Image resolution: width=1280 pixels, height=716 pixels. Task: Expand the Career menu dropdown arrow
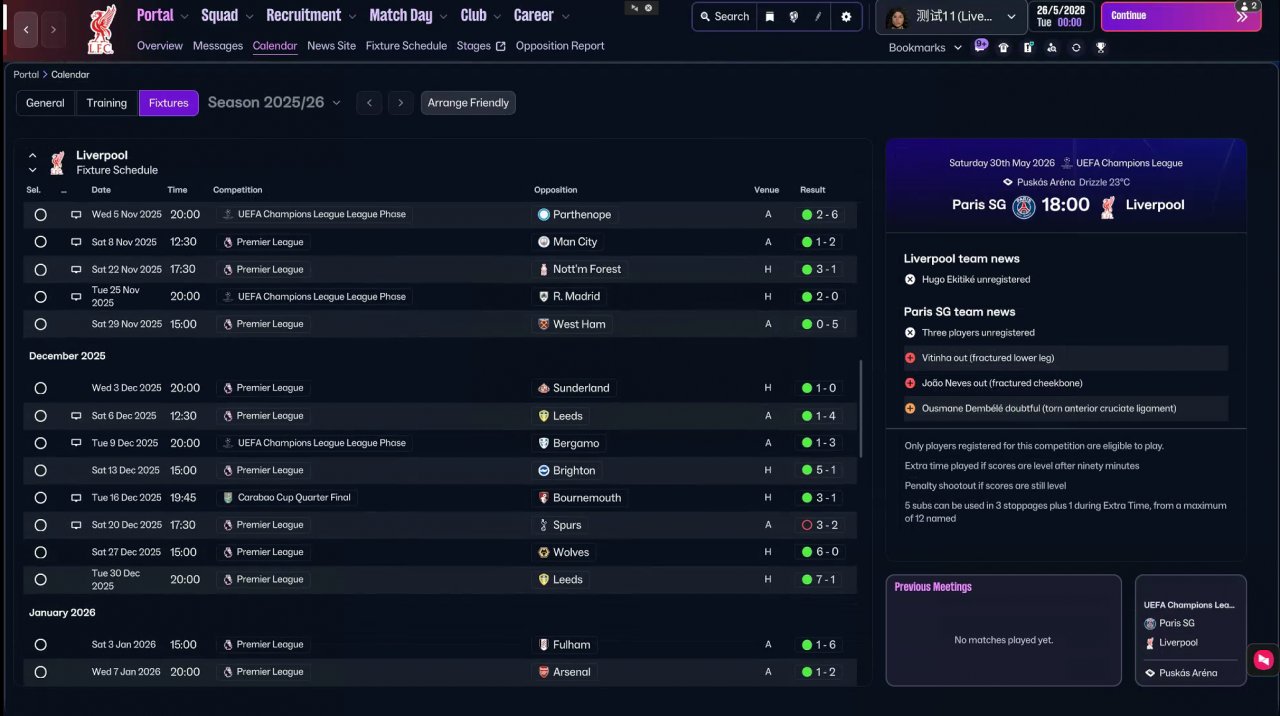coord(565,17)
